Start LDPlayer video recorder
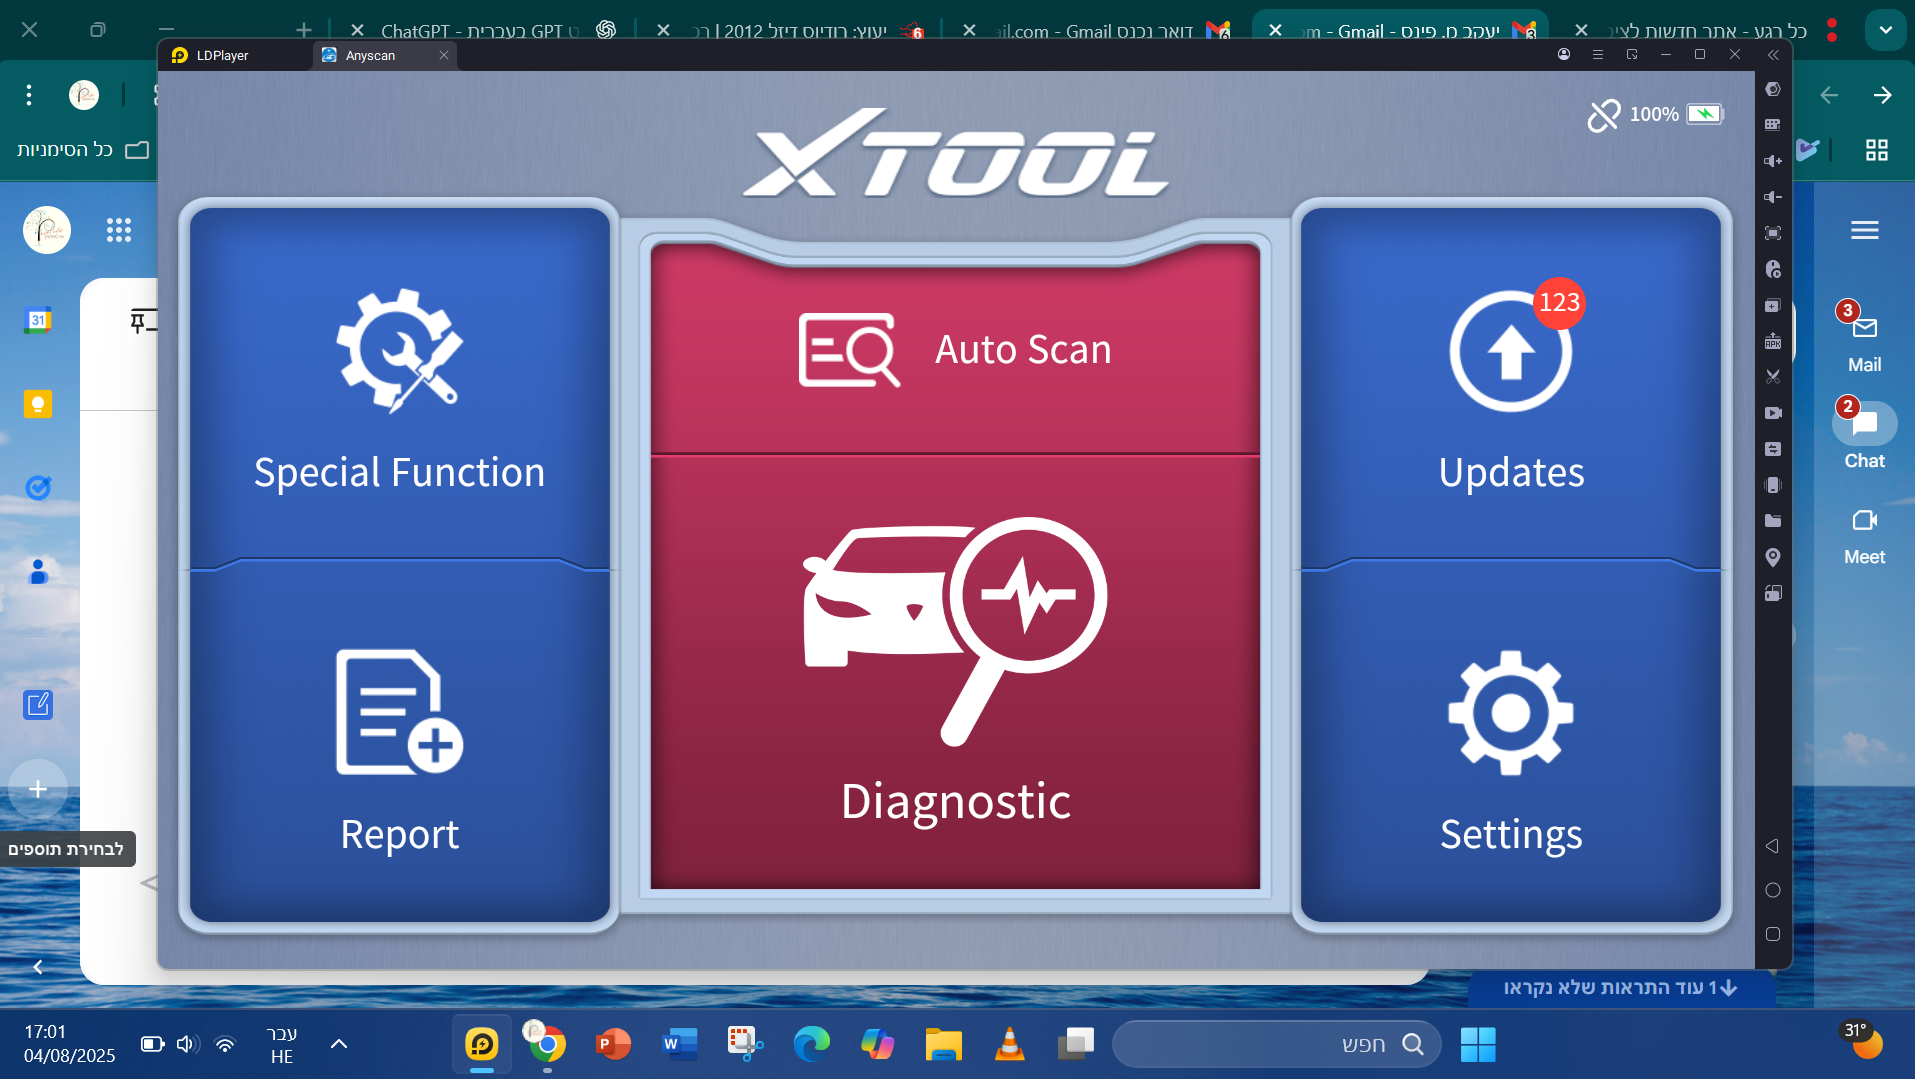Viewport: 1915px width, 1079px height. coord(1773,413)
